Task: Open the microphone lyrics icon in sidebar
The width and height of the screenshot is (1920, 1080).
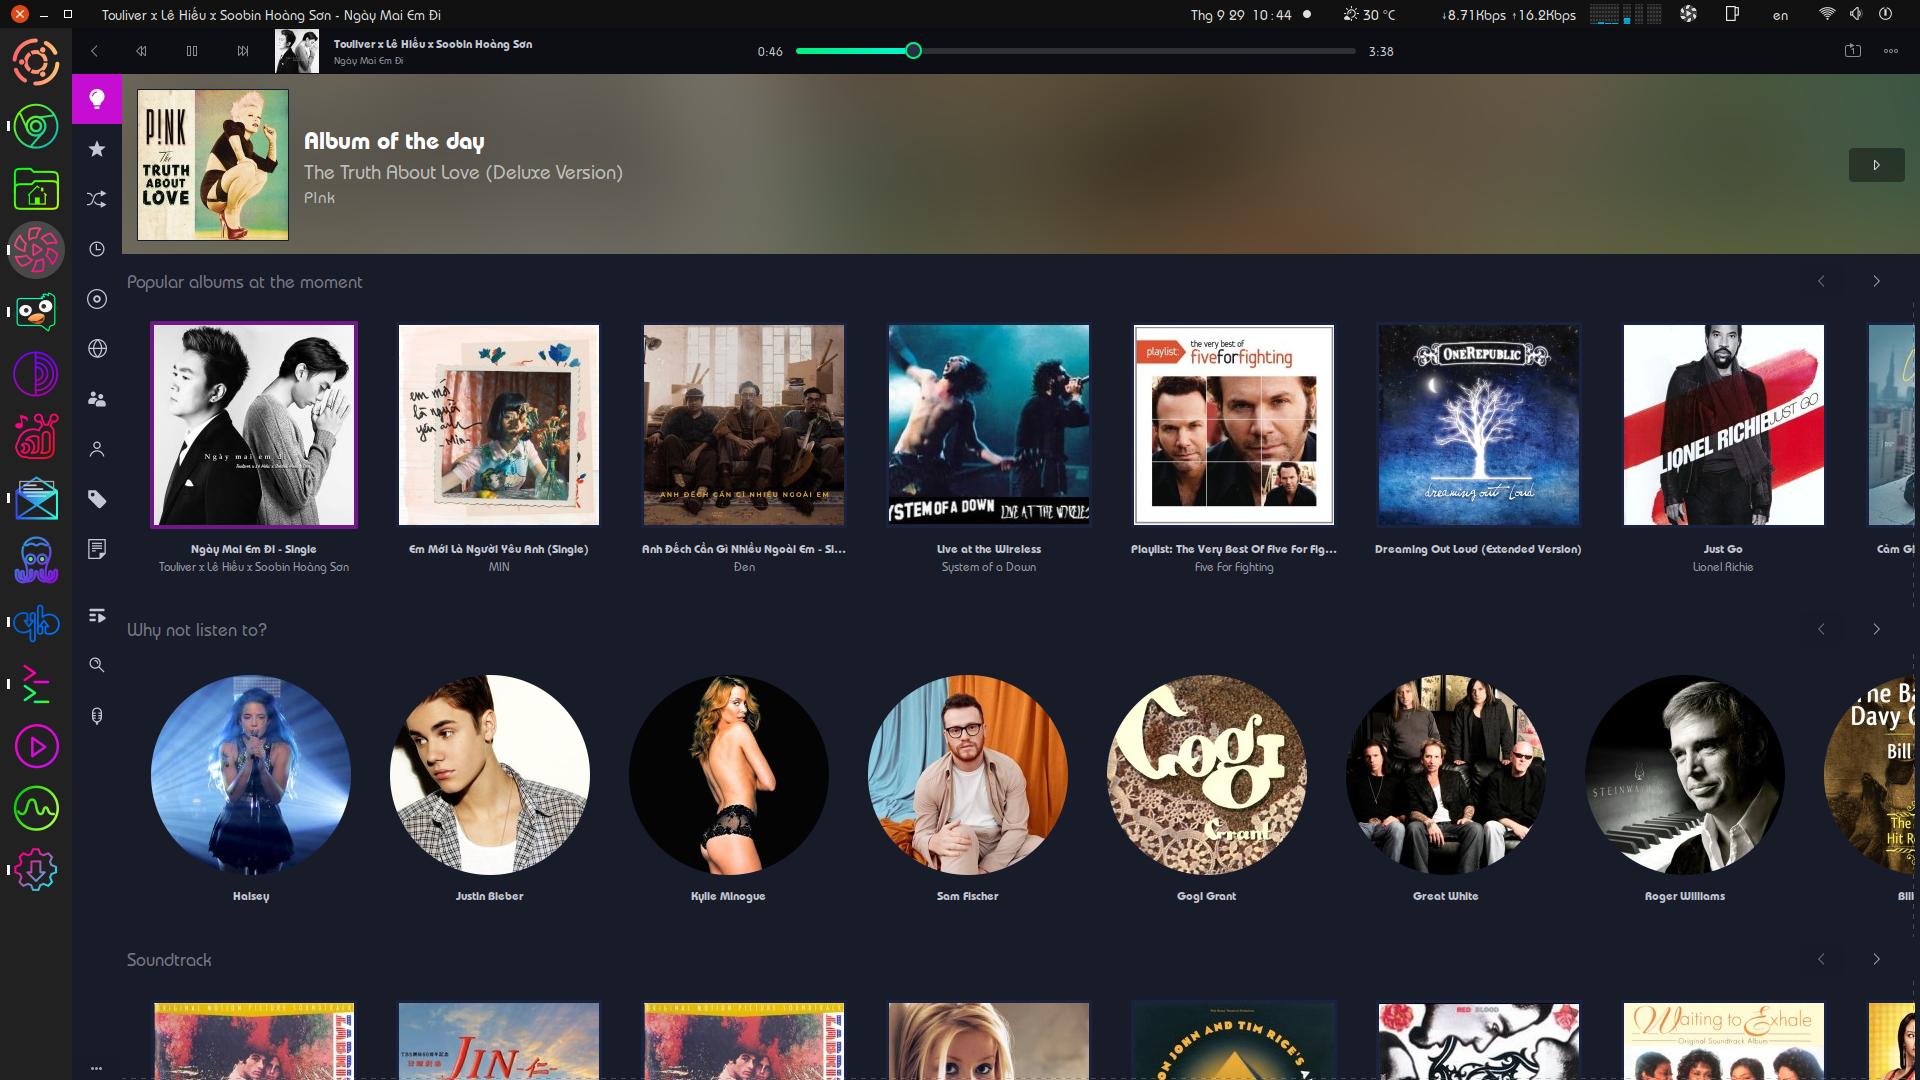Action: 97,716
